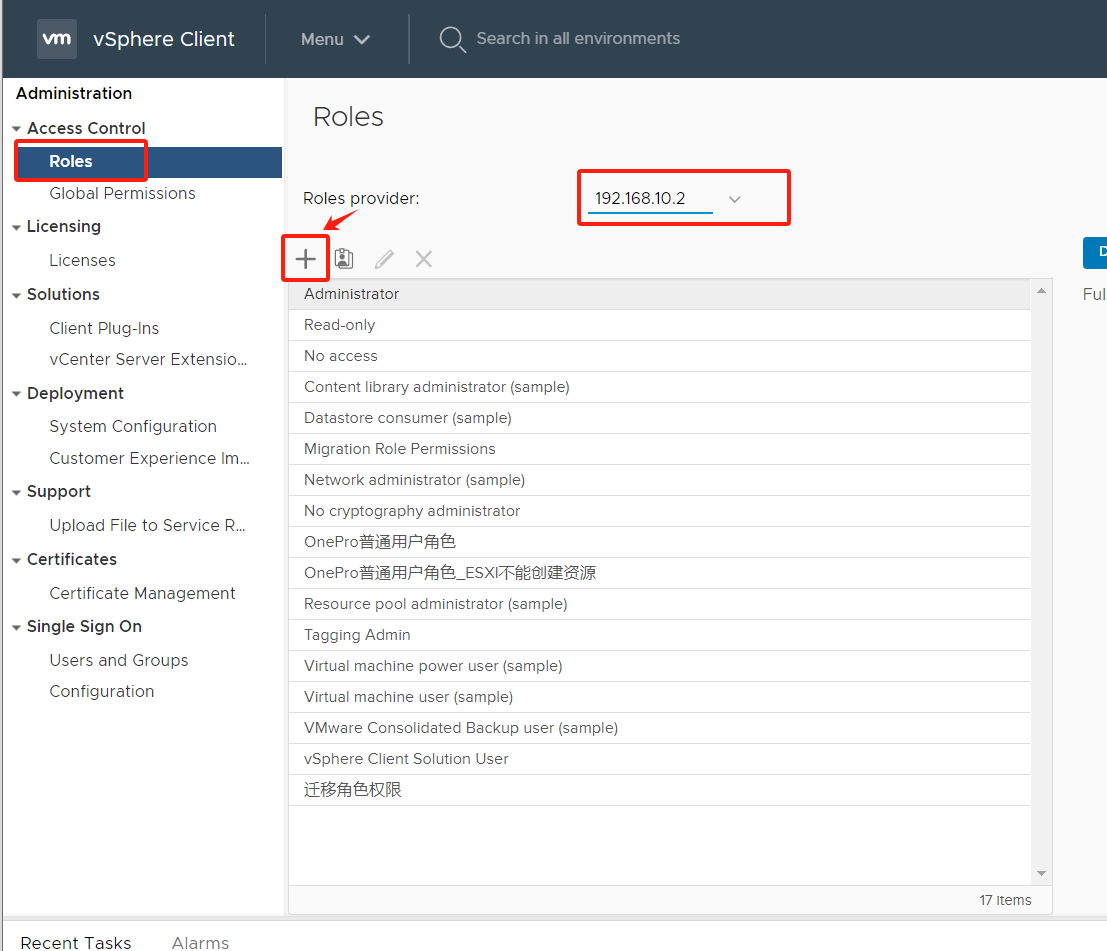Collapse the Access Control section
1107x951 pixels.
pyautogui.click(x=16, y=129)
